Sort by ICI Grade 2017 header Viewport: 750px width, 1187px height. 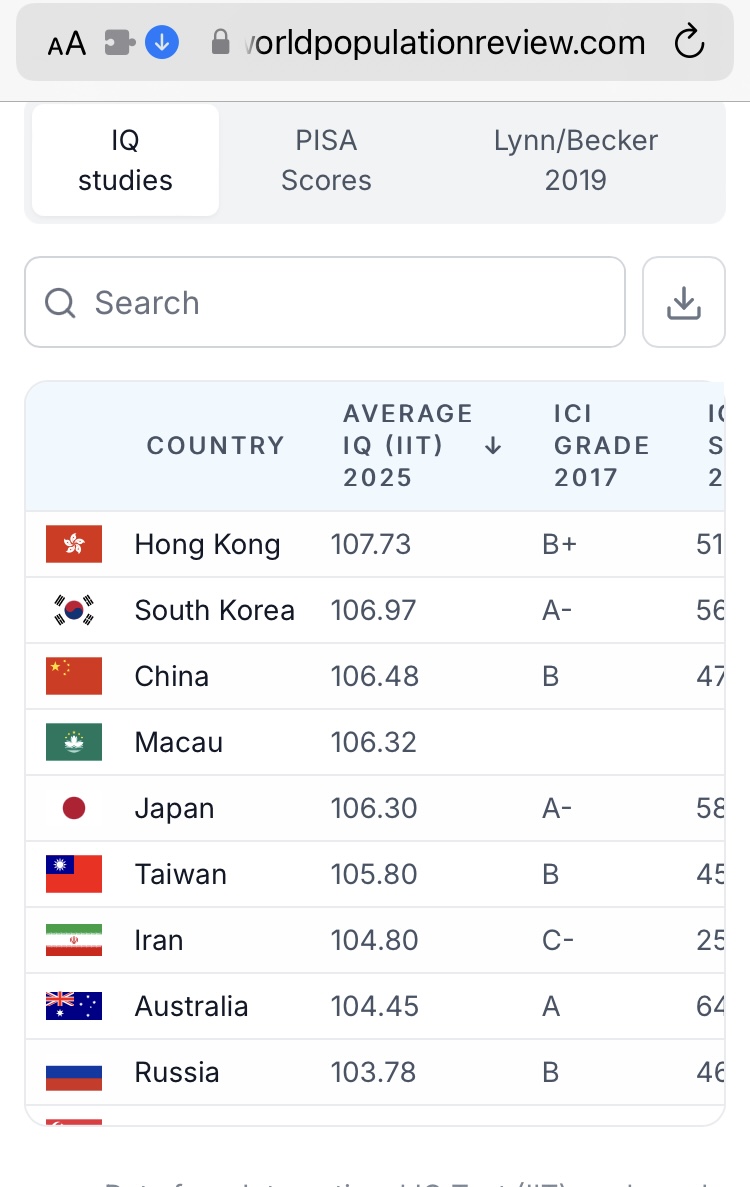(601, 446)
